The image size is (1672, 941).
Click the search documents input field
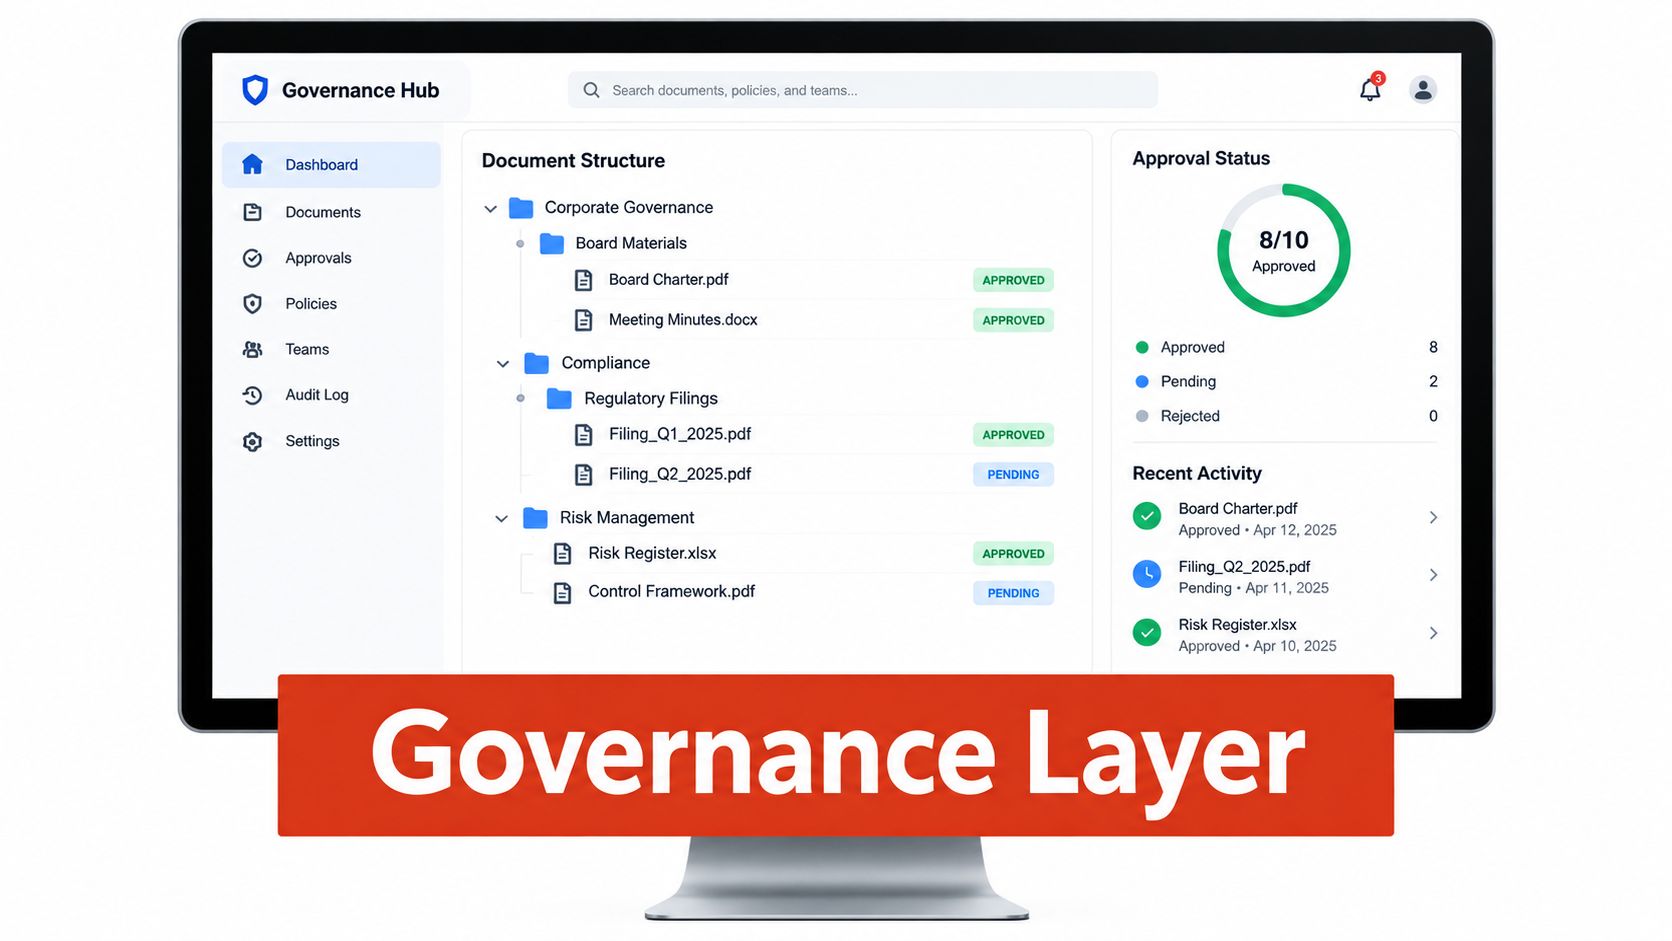tap(863, 90)
